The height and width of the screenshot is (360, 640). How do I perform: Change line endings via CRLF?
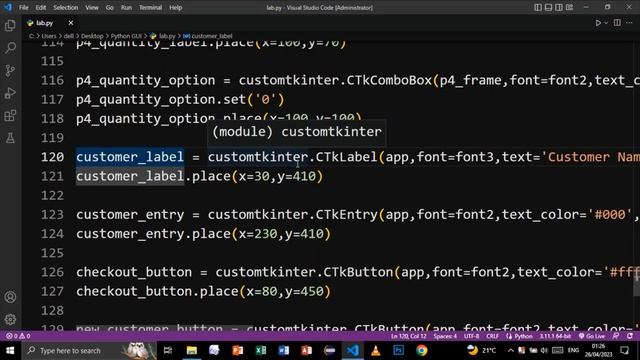point(492,336)
